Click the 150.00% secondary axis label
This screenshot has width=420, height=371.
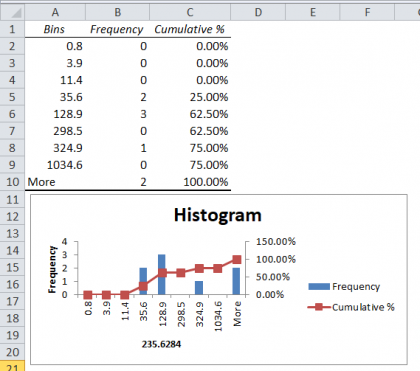[x=276, y=242]
